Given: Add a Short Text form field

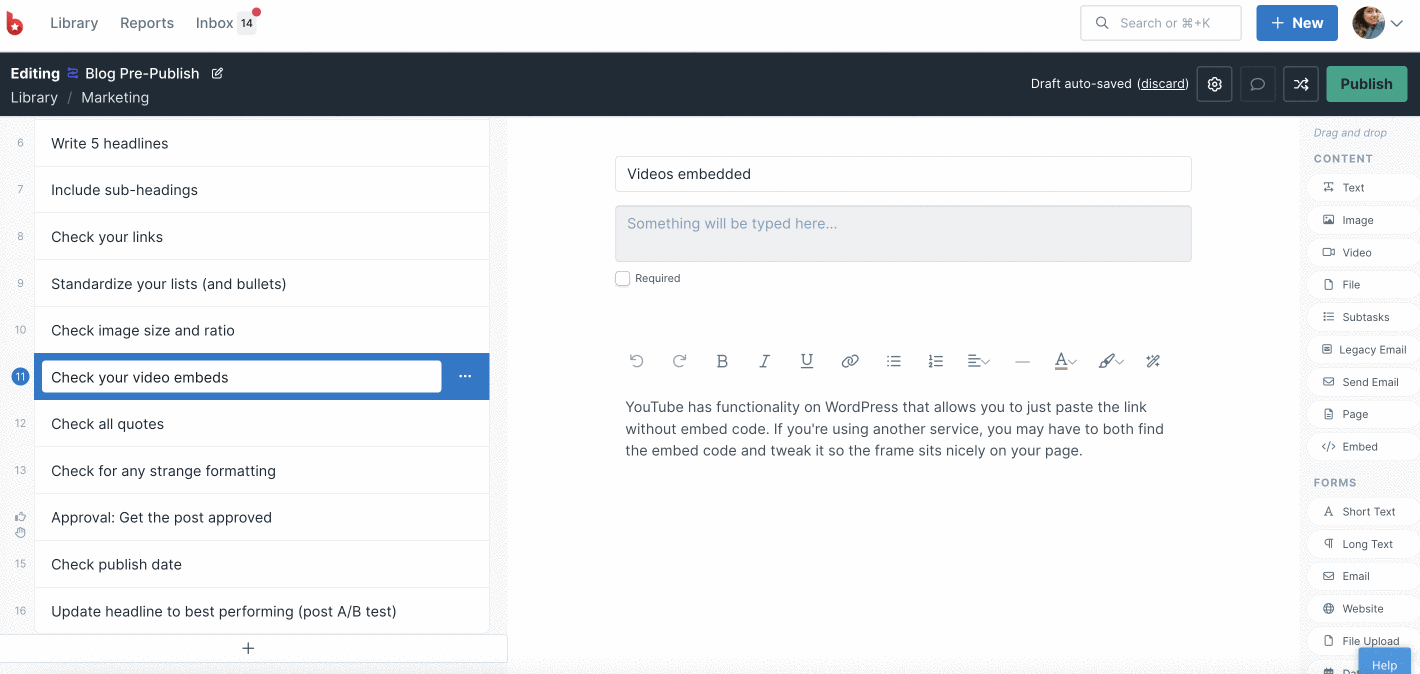Looking at the screenshot, I should tap(1364, 512).
